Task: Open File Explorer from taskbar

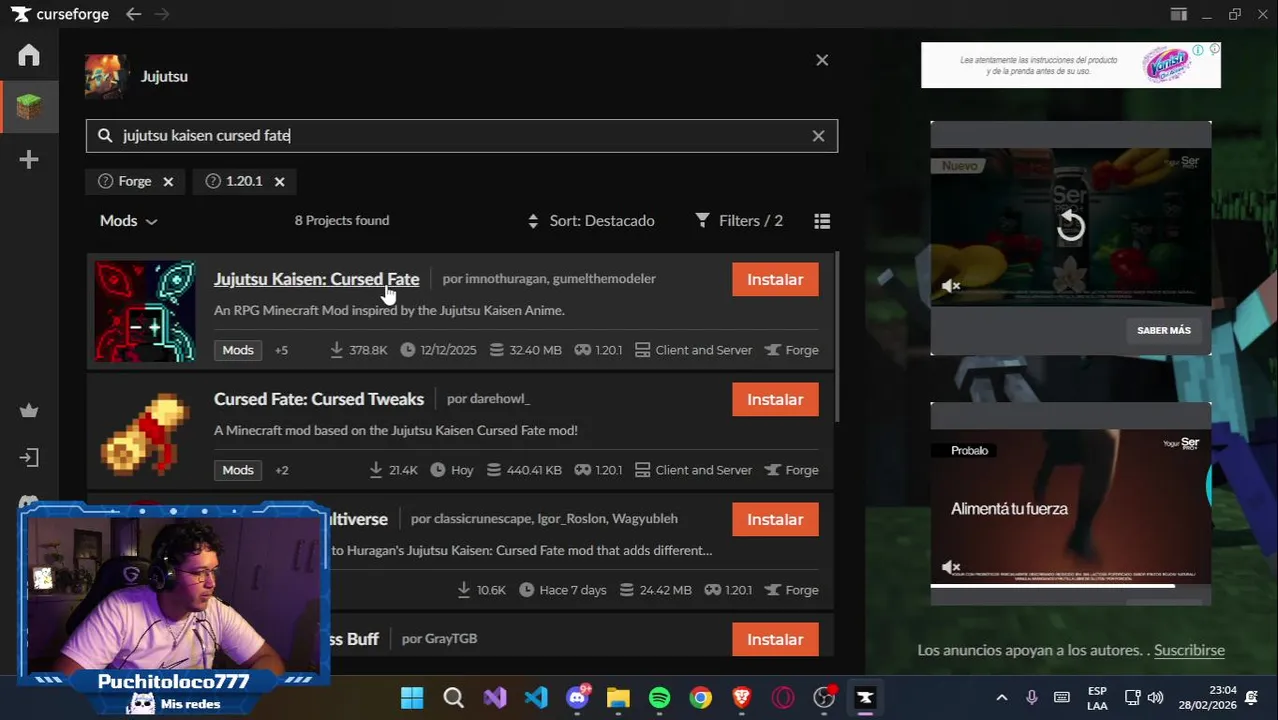Action: pyautogui.click(x=618, y=697)
